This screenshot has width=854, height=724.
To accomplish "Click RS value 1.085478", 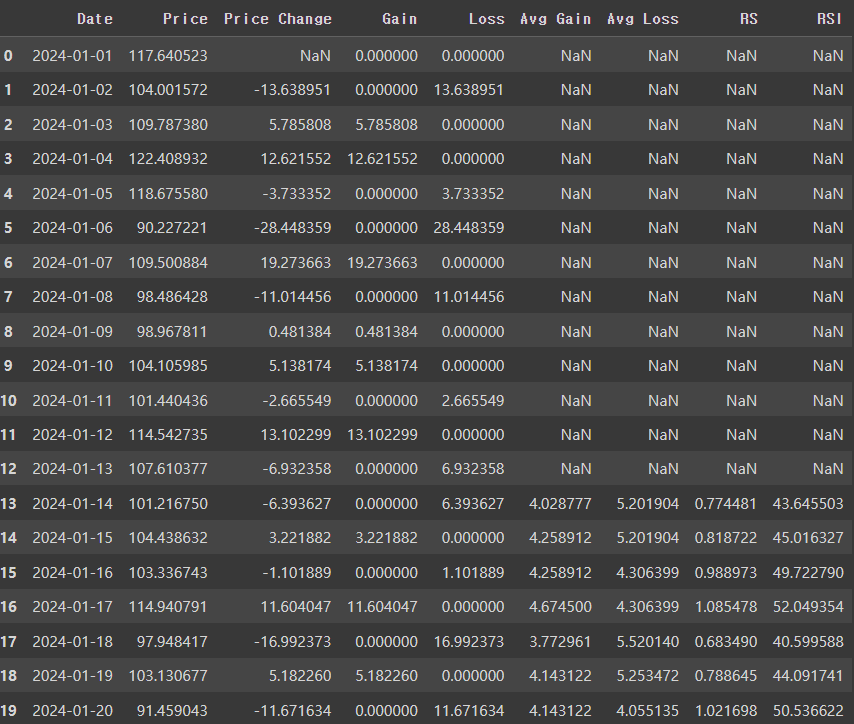I will (725, 607).
